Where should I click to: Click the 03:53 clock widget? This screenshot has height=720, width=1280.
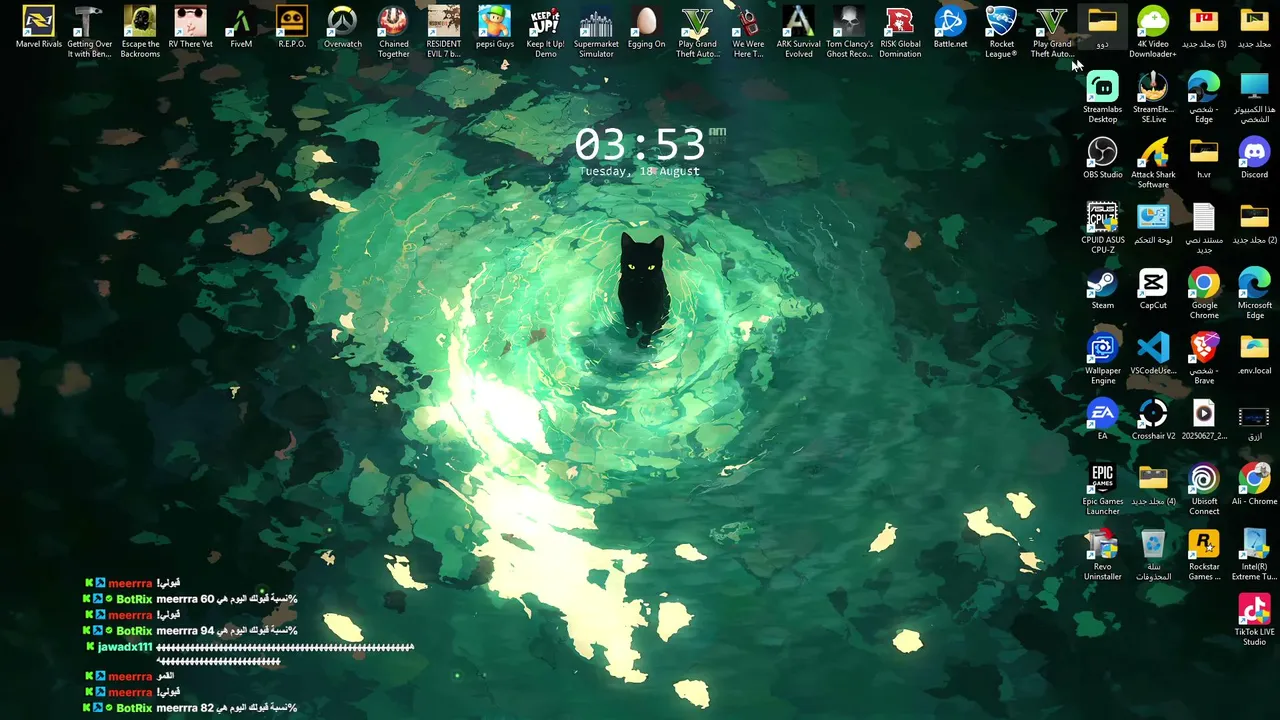(x=640, y=145)
